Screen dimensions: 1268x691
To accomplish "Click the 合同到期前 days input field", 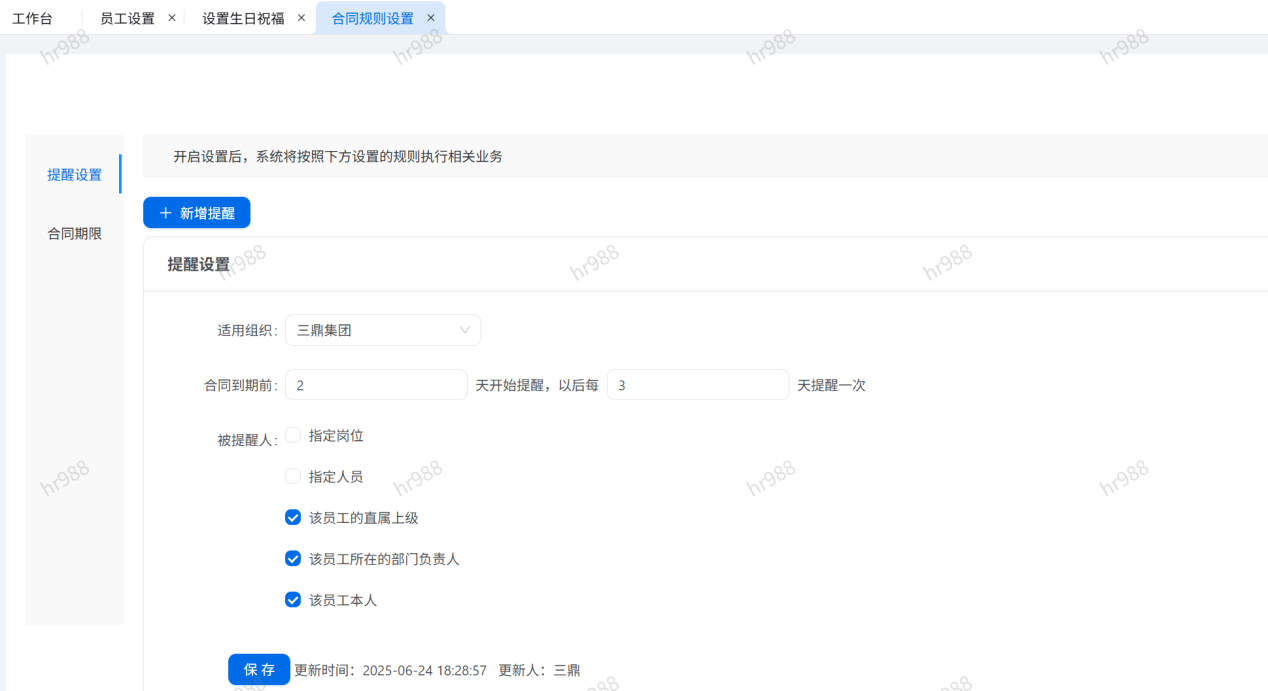I will coord(376,385).
